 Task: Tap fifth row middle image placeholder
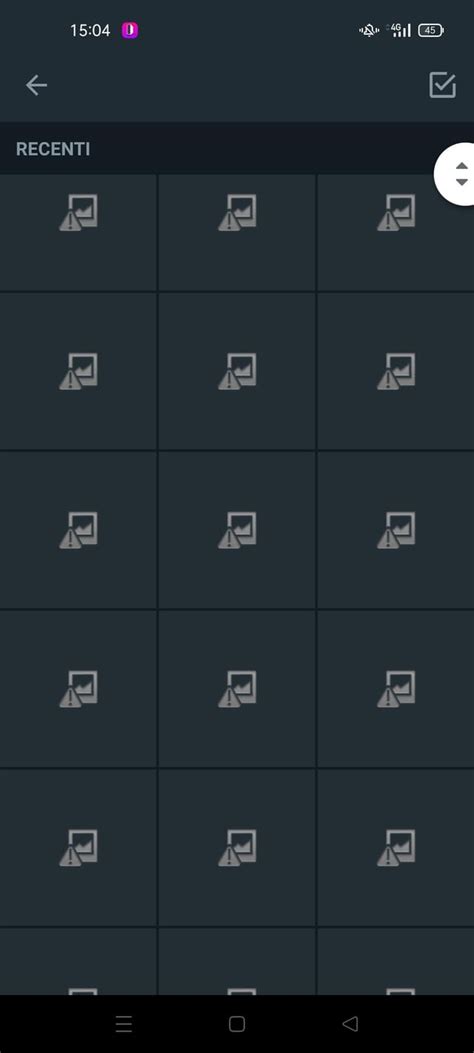click(x=237, y=848)
